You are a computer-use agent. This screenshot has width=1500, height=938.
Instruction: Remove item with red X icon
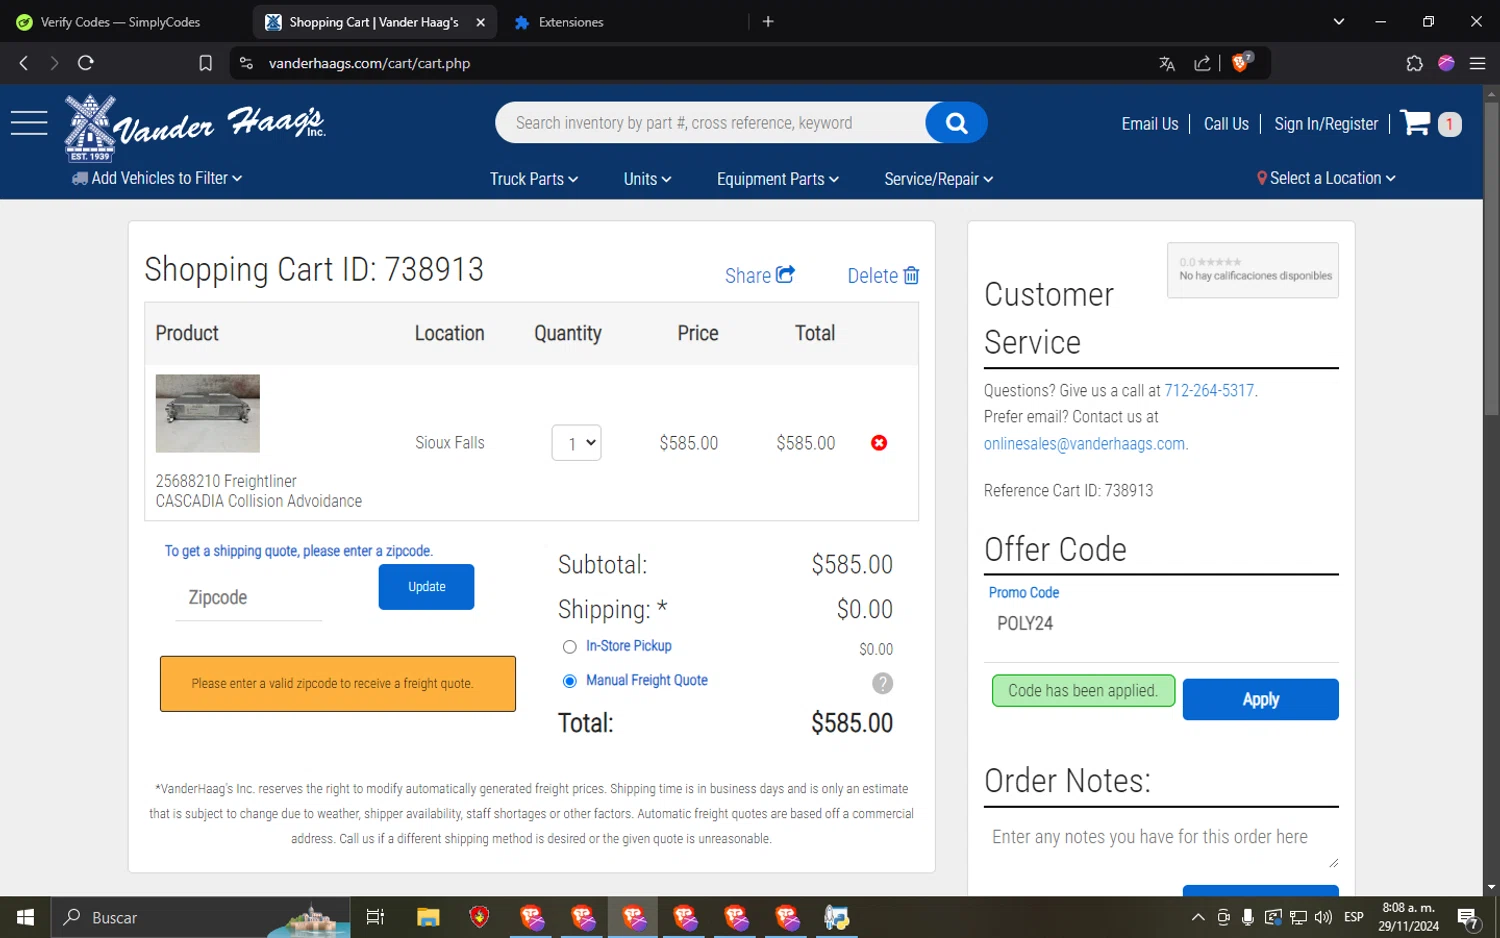(879, 443)
